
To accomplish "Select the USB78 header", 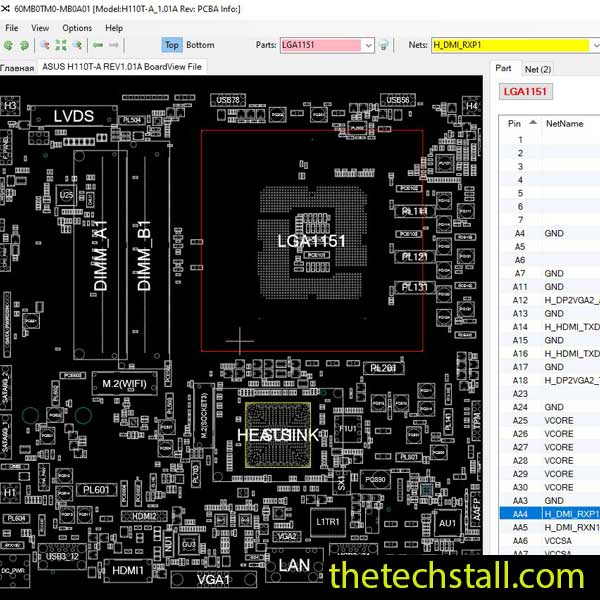I will pos(228,100).
